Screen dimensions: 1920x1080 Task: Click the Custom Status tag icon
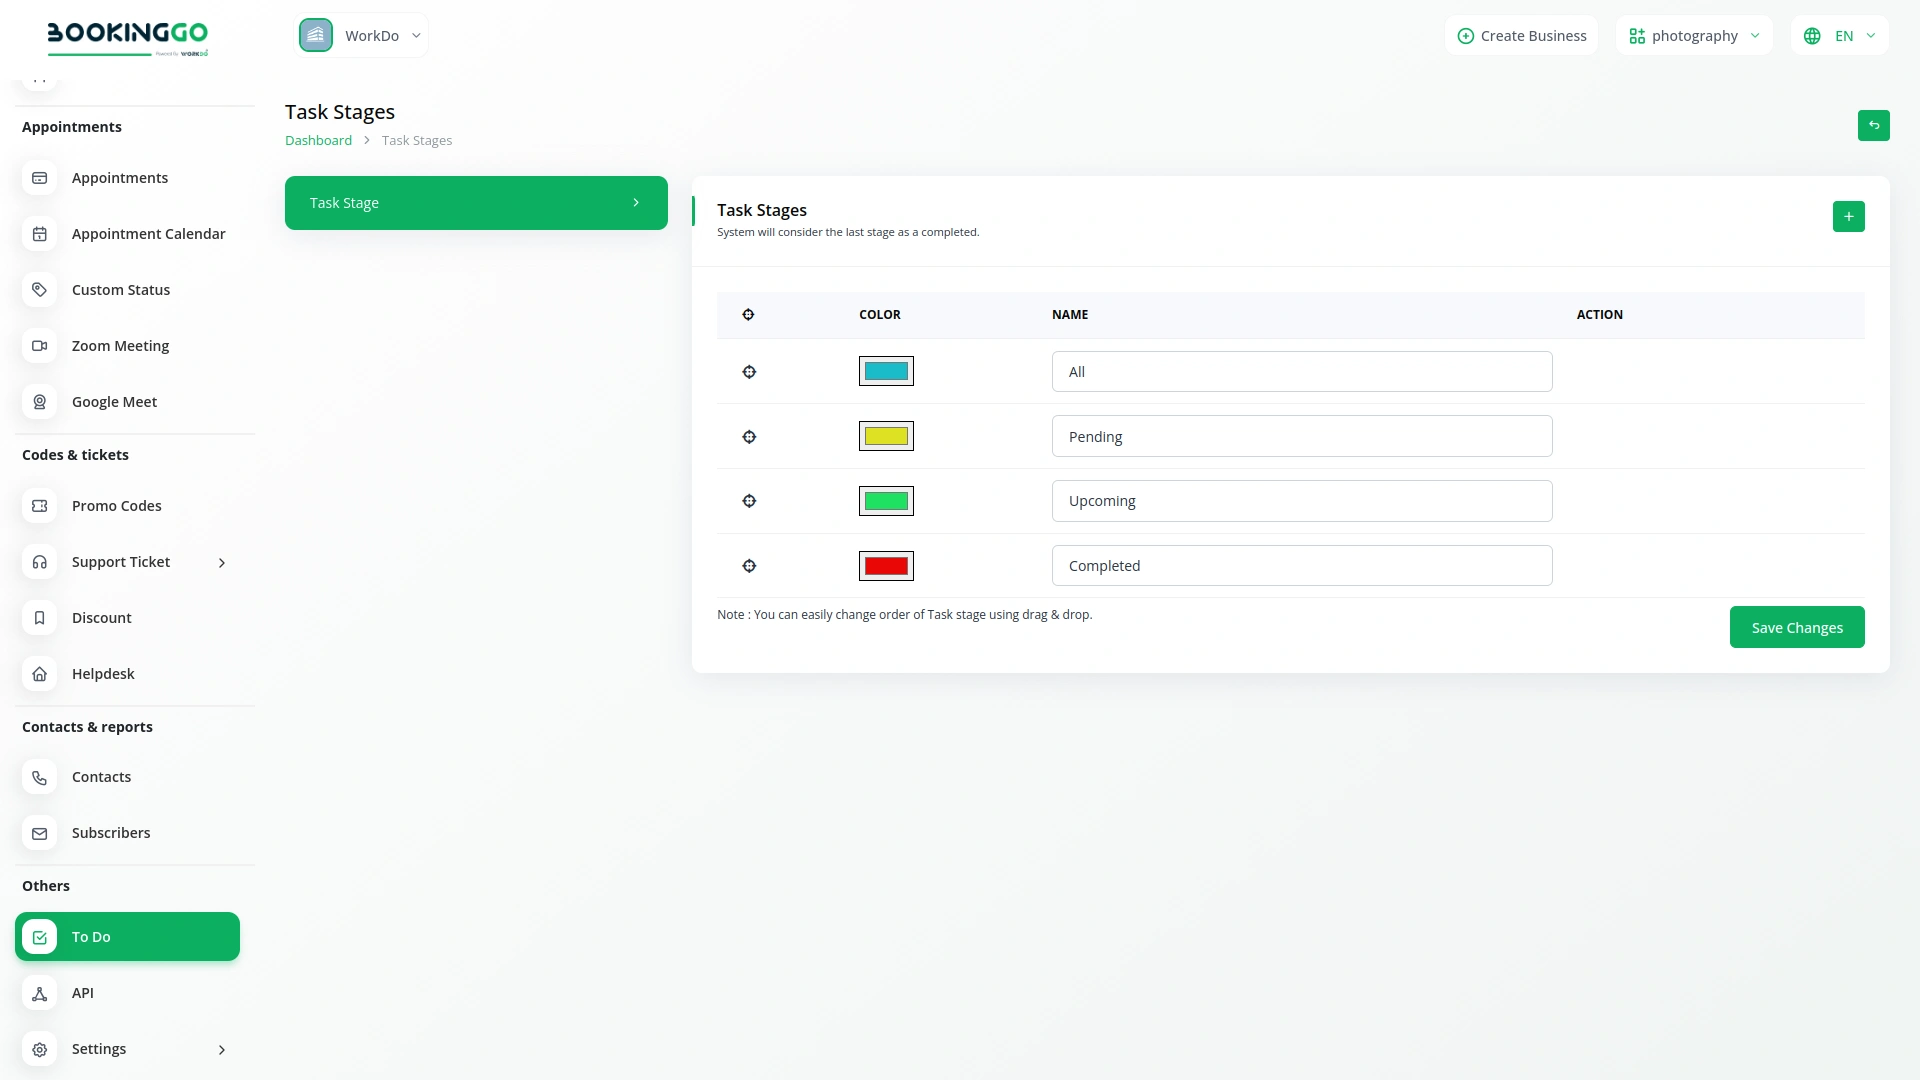(x=39, y=289)
